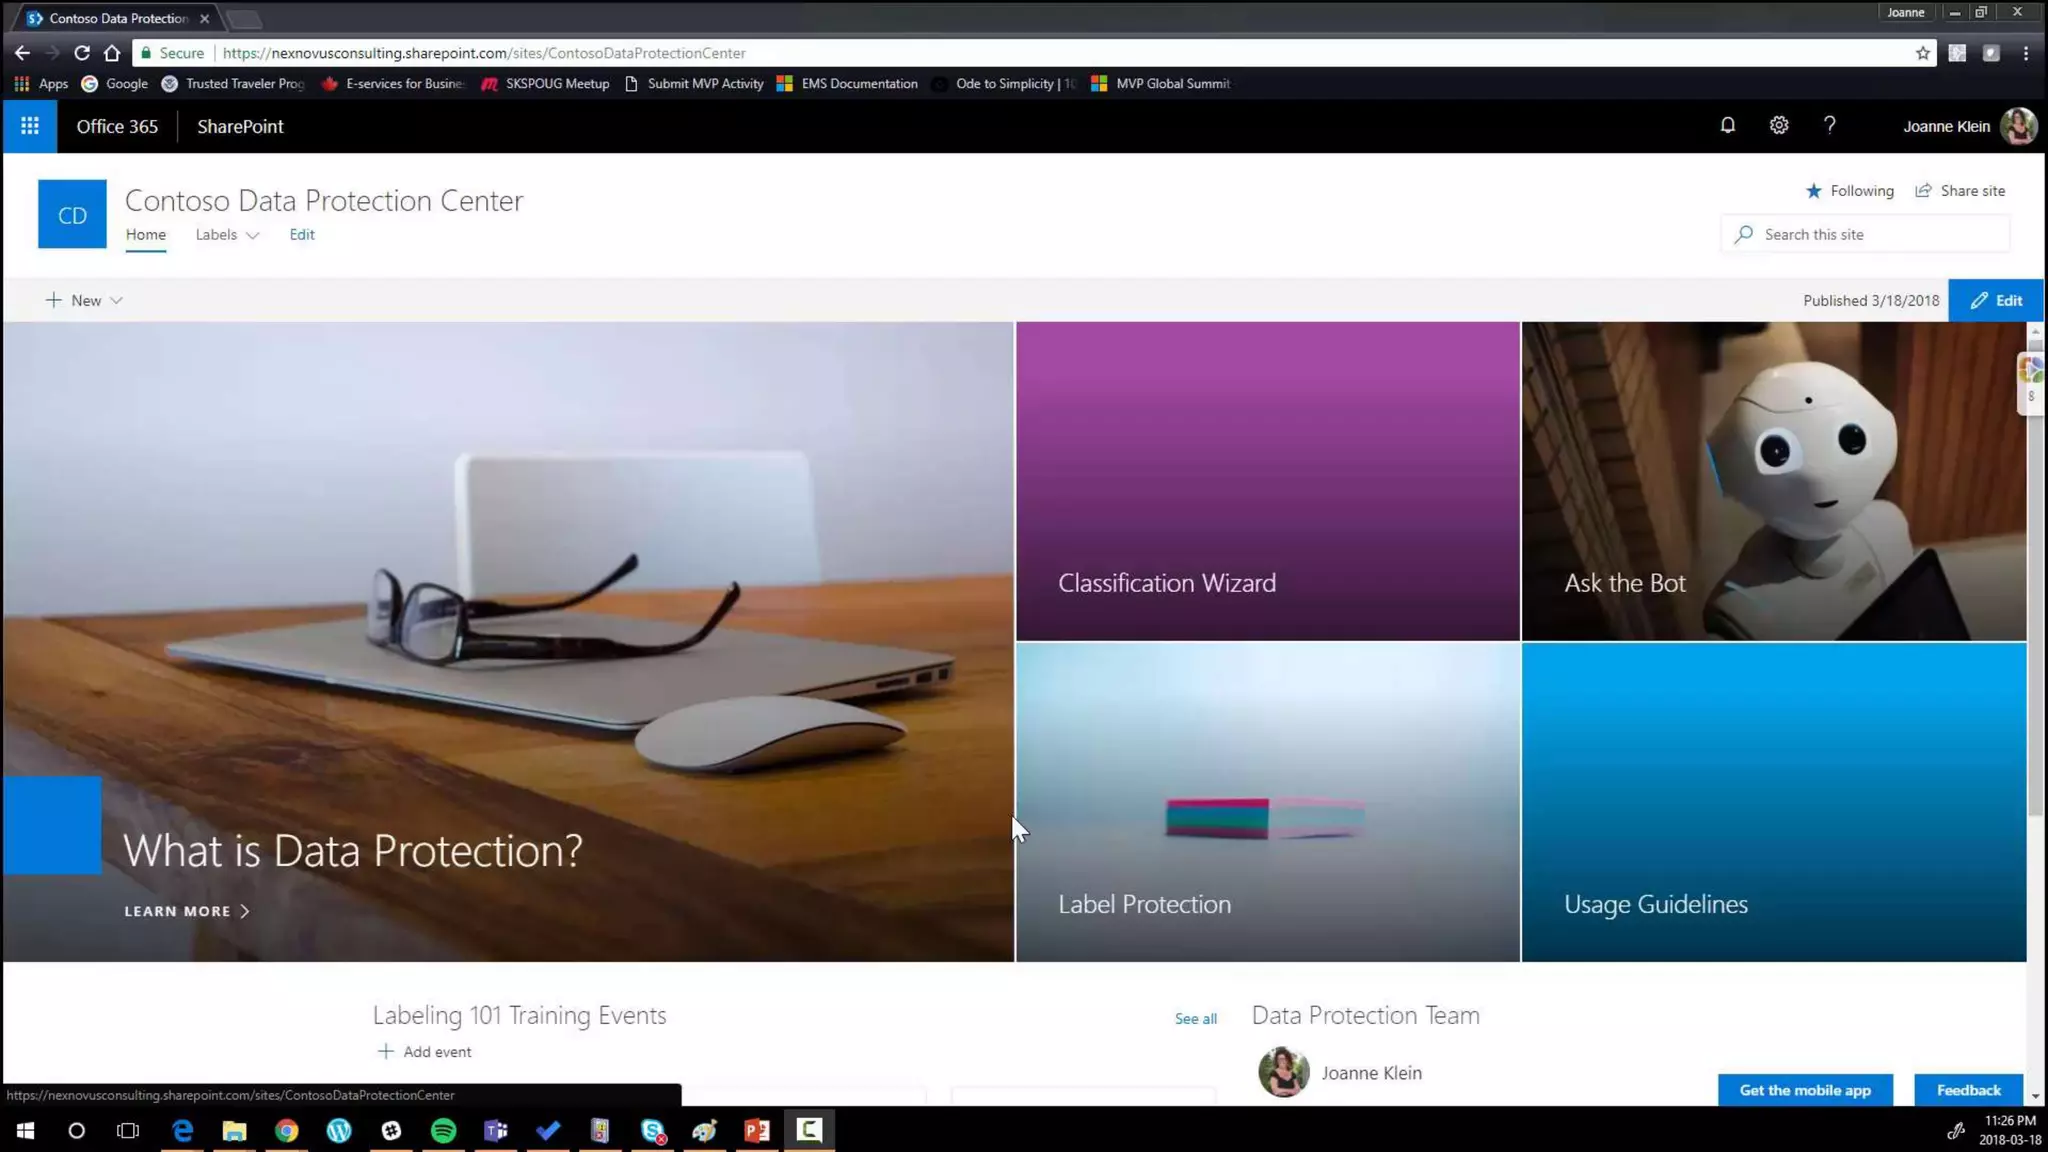Open the See all events link
2048x1152 pixels.
1195,1019
